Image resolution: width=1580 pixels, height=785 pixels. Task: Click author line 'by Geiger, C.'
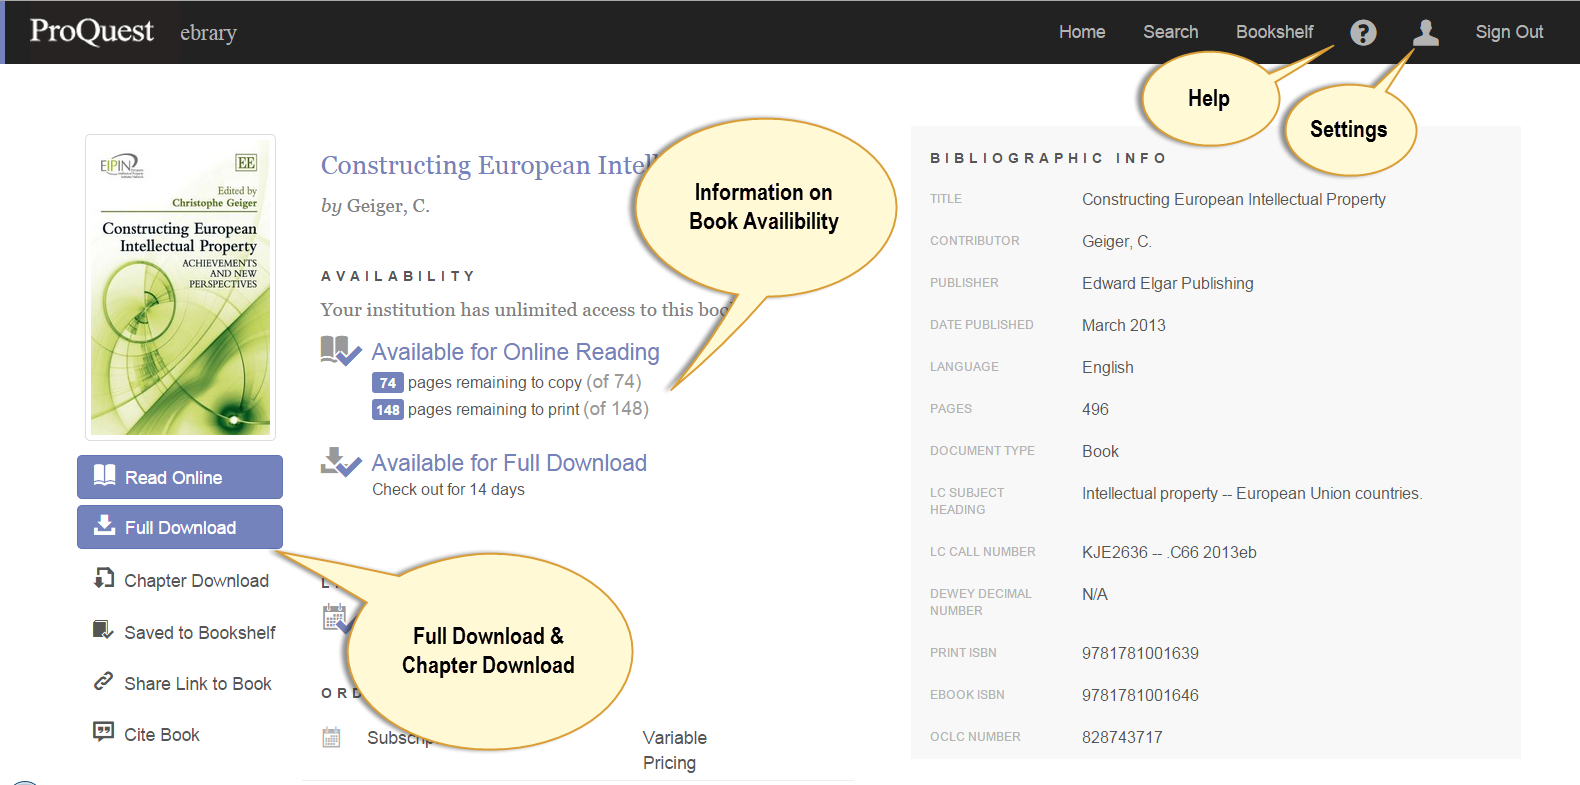(375, 206)
